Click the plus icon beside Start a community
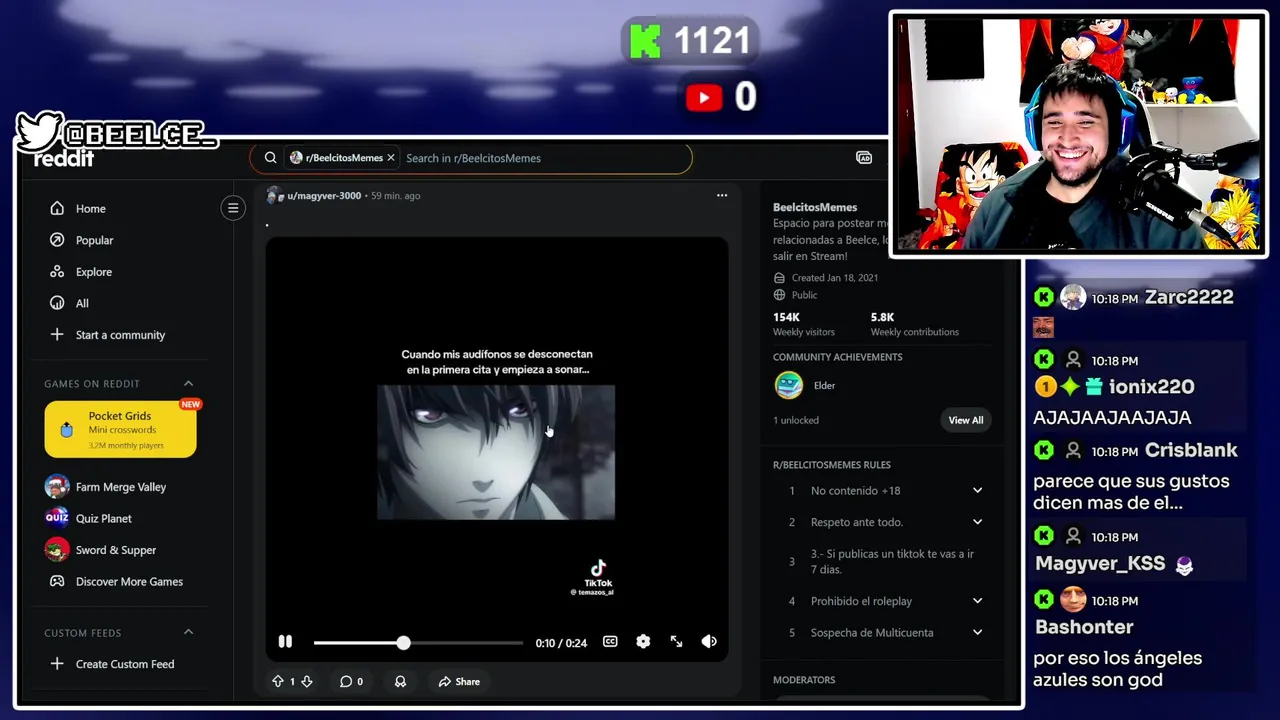Viewport: 1280px width, 720px height. (x=57, y=334)
